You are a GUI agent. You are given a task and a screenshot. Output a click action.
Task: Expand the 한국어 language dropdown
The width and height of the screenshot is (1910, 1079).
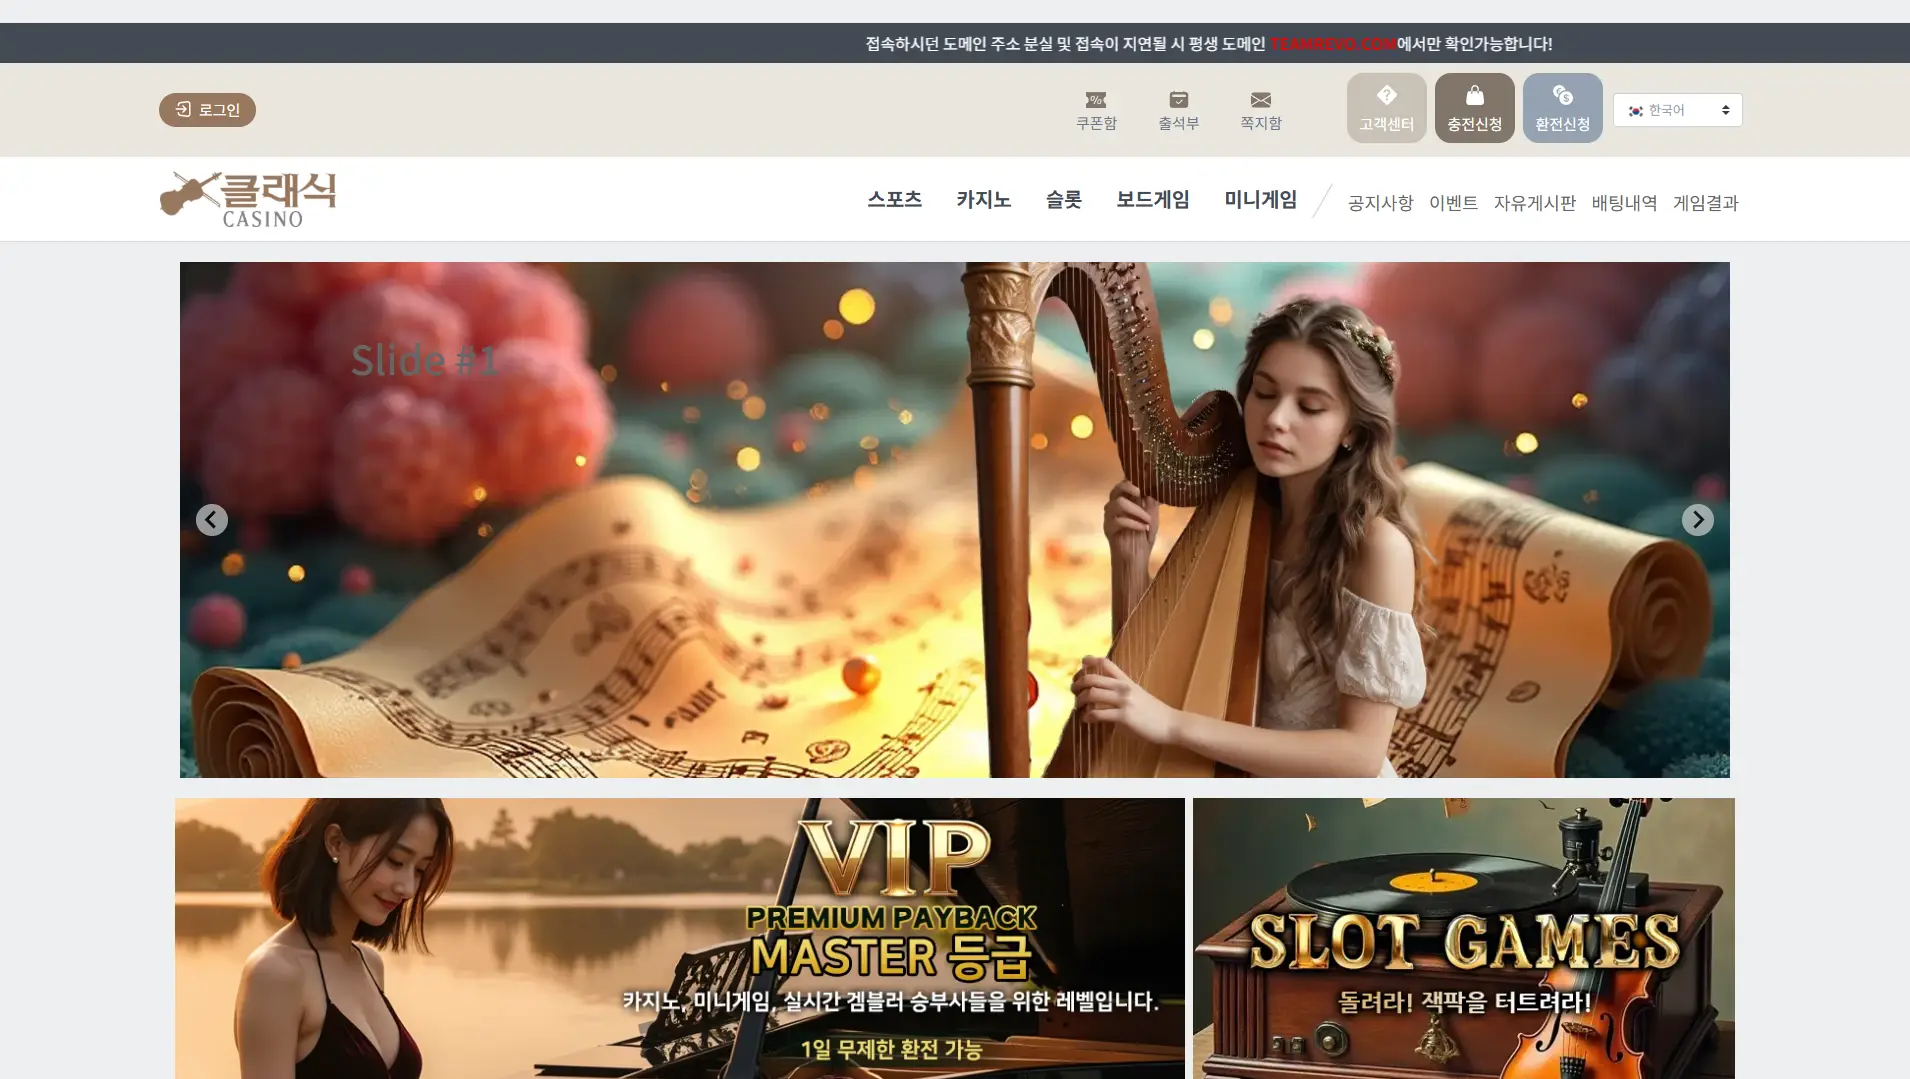point(1677,110)
